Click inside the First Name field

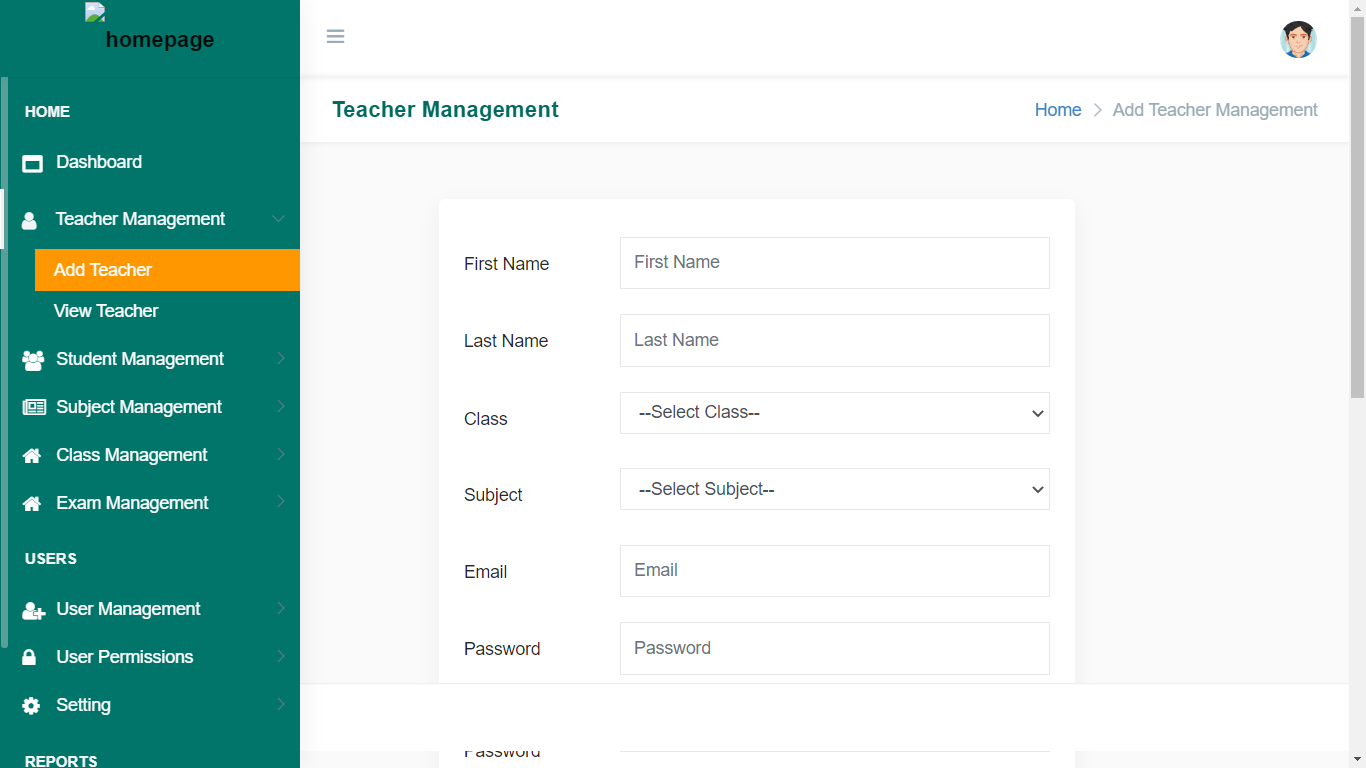834,262
